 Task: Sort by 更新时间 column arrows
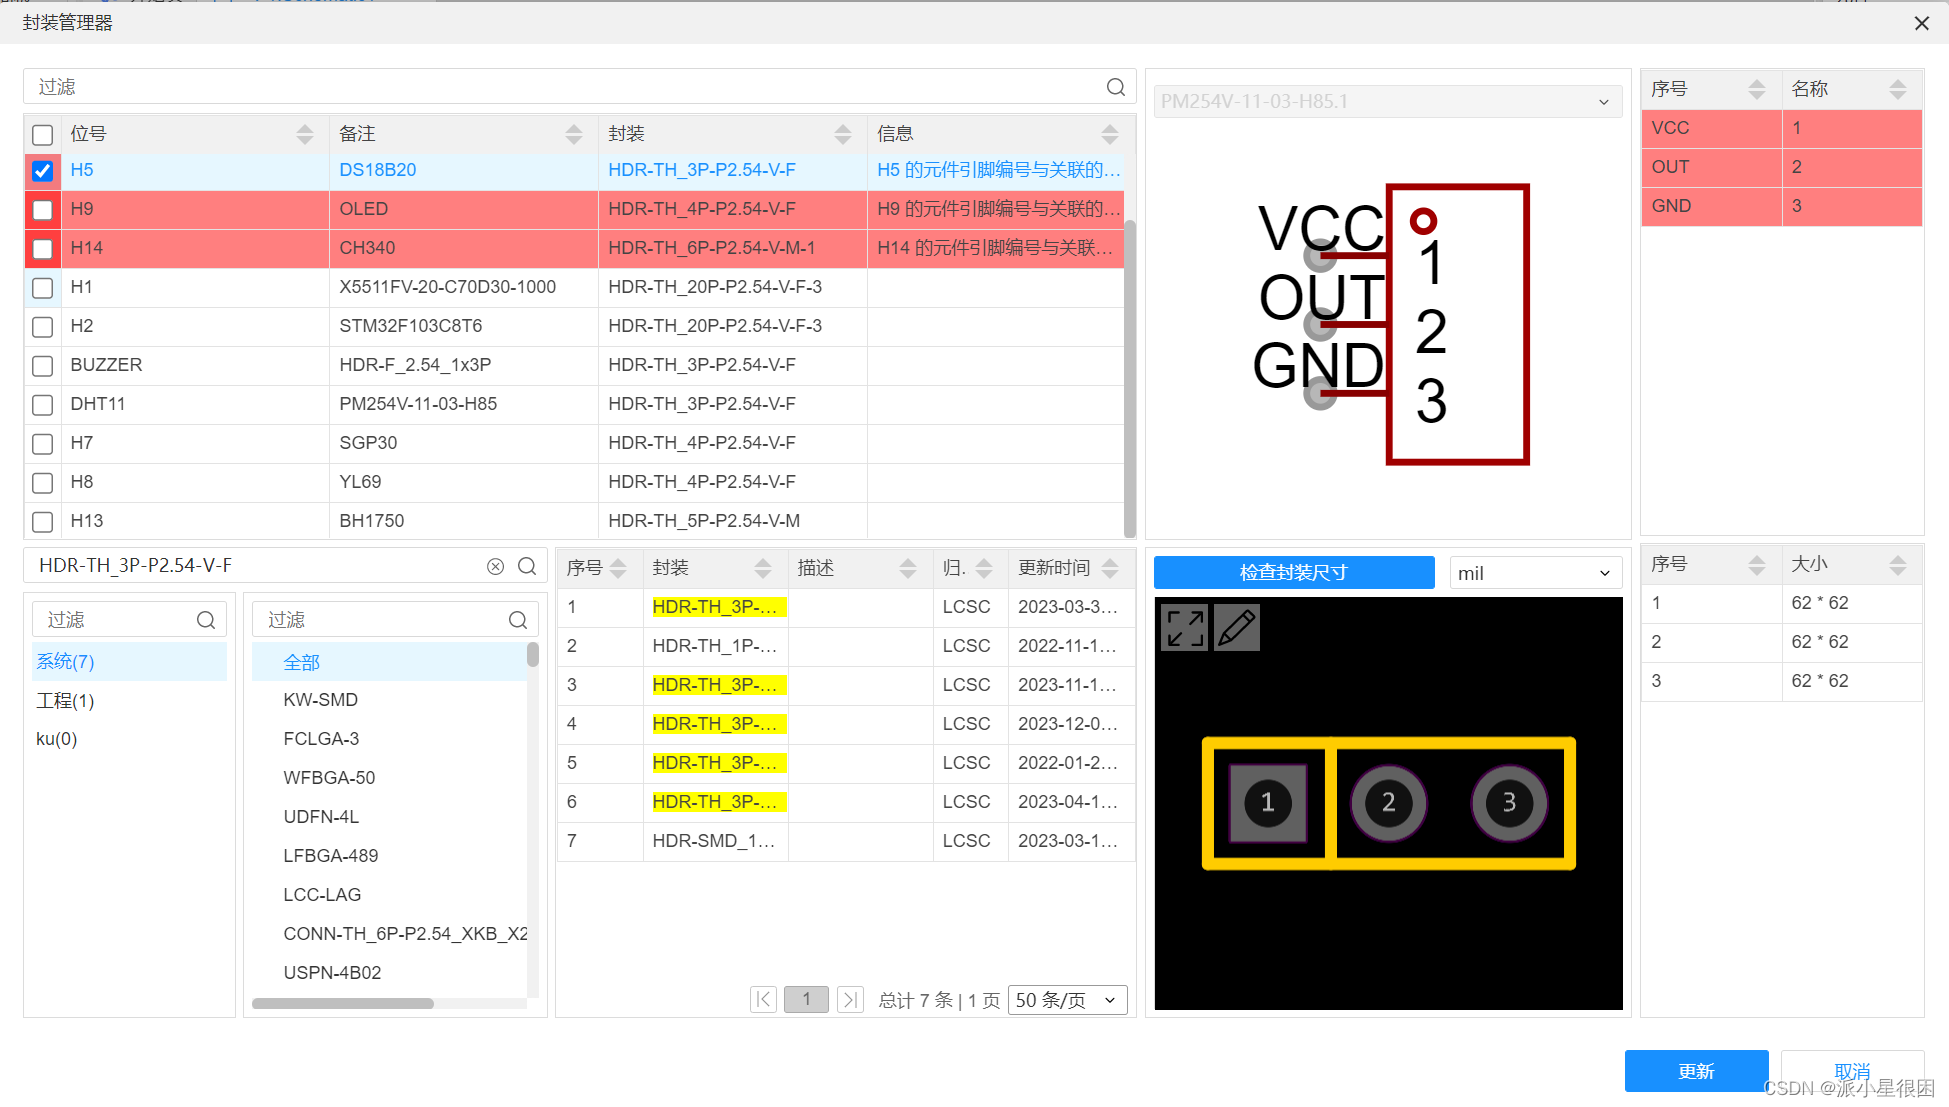(1110, 568)
